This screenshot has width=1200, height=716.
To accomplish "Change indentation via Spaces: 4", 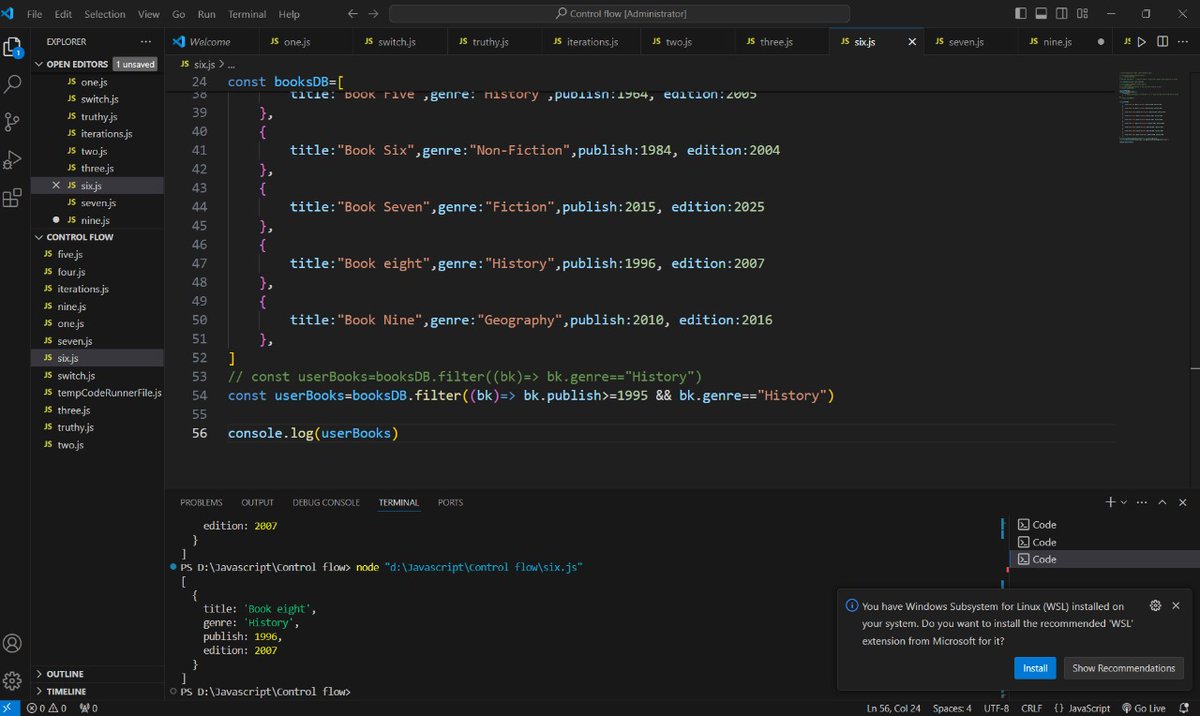I will pos(952,708).
